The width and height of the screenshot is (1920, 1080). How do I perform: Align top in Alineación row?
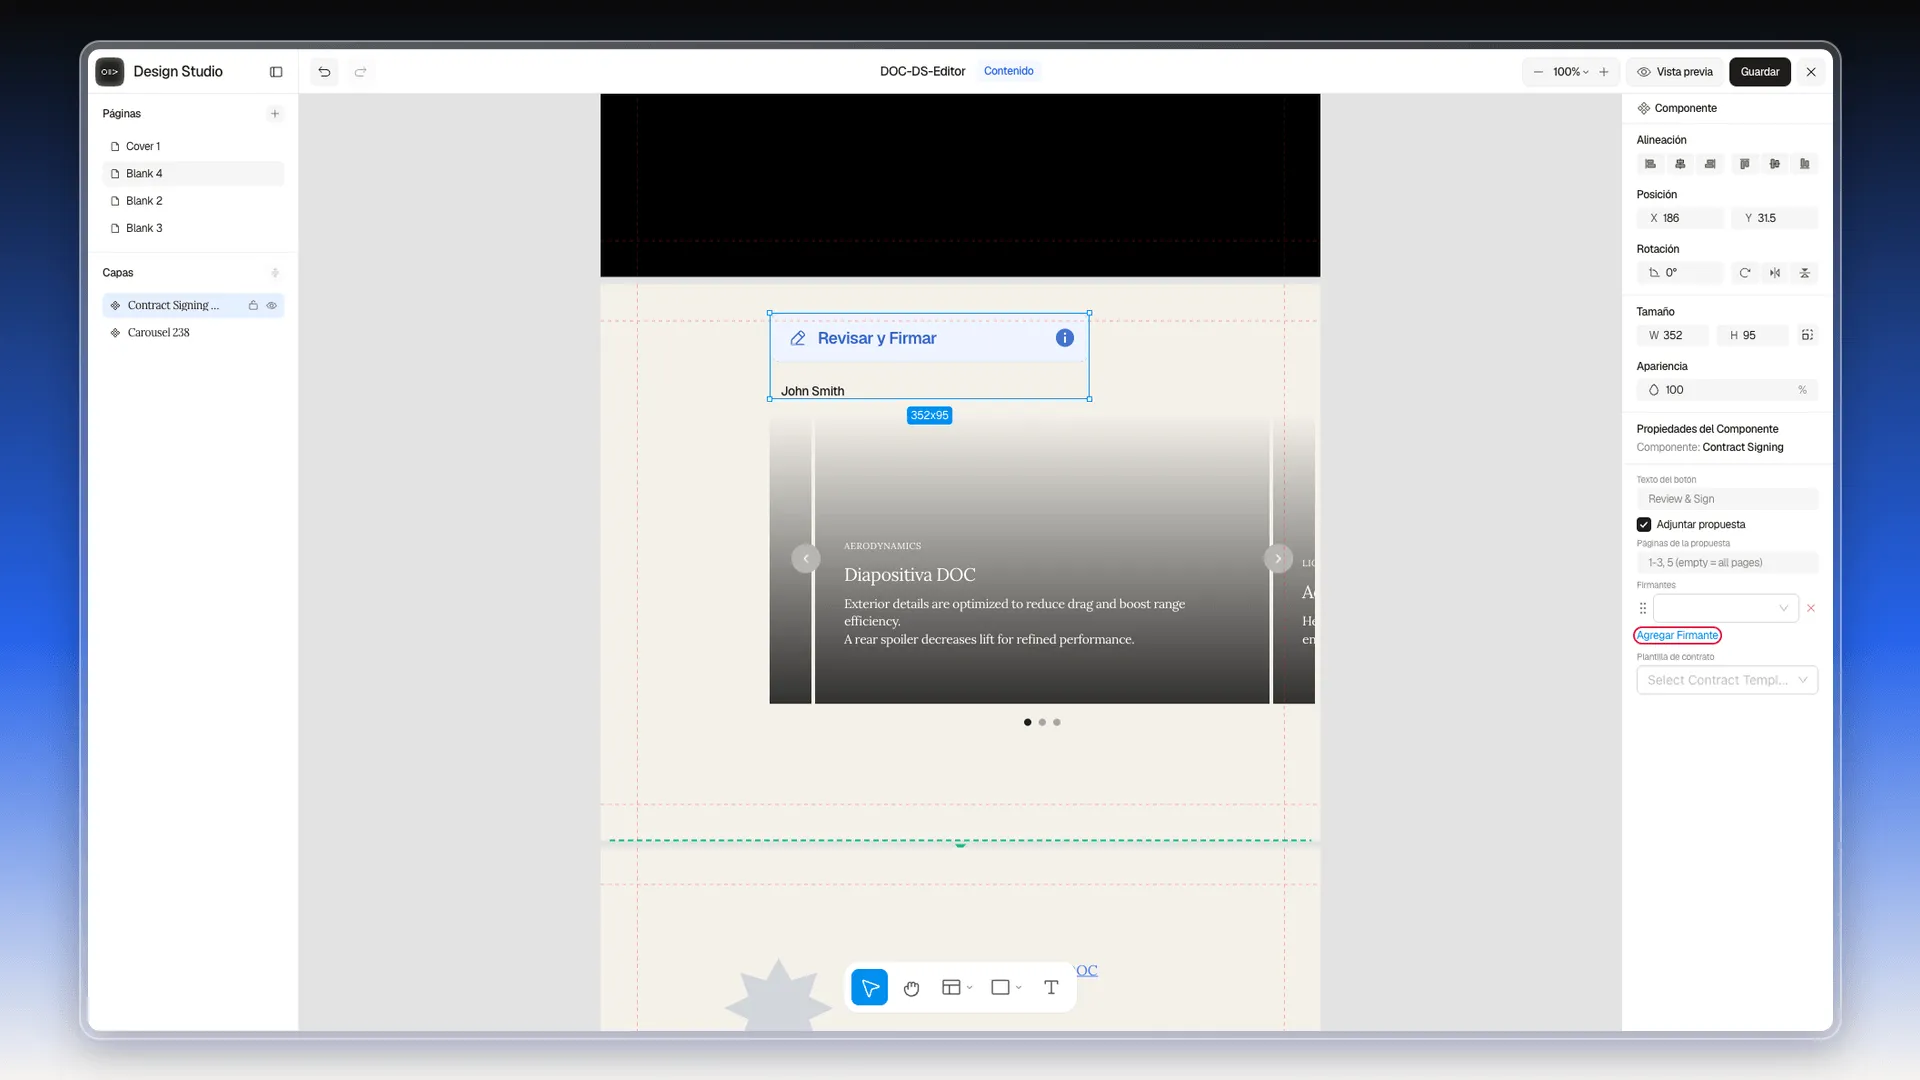(1745, 164)
